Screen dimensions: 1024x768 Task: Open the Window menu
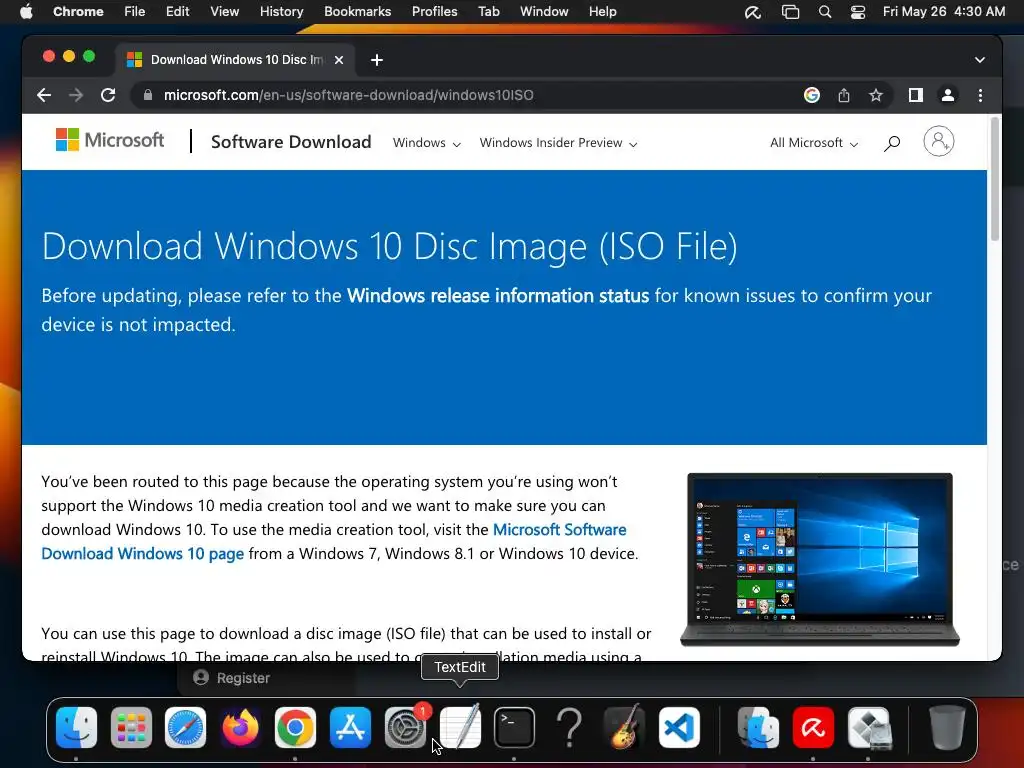point(544,12)
